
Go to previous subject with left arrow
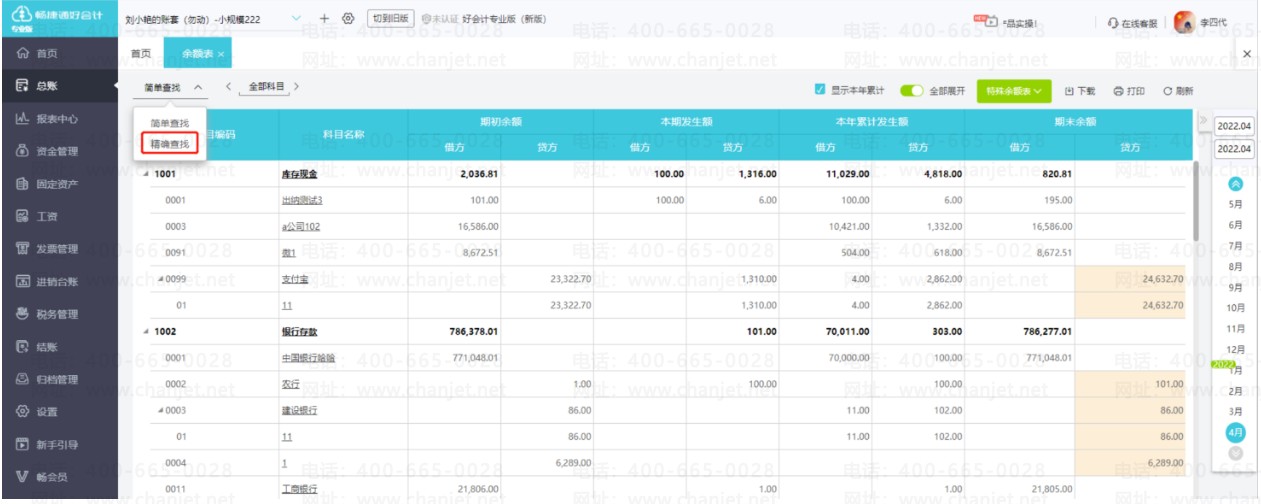coord(229,87)
